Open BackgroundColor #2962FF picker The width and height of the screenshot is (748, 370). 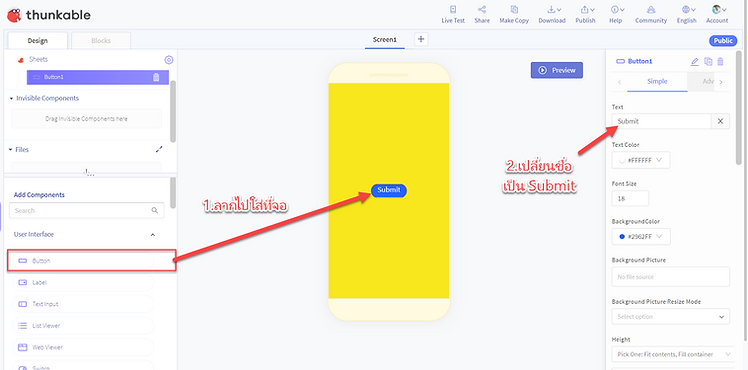(641, 236)
